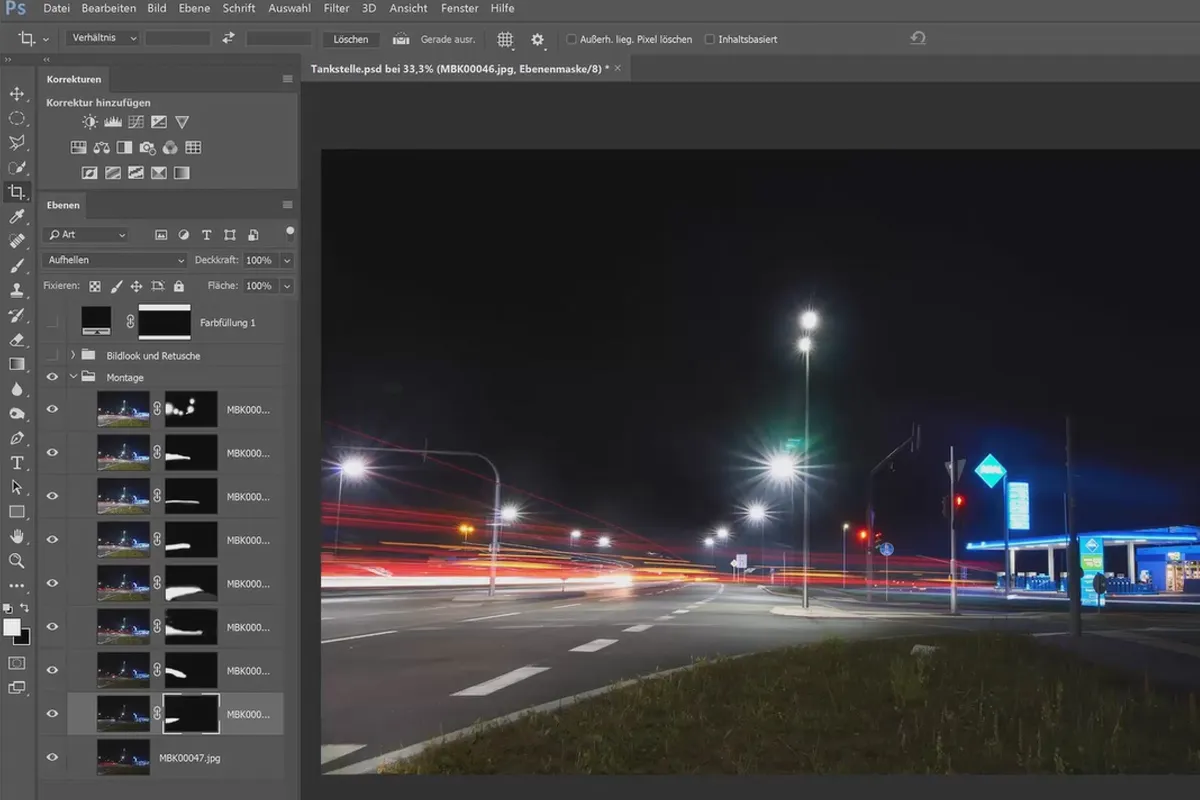Add a Levels adjustment
Viewport: 1200px width, 800px height.
[113, 122]
